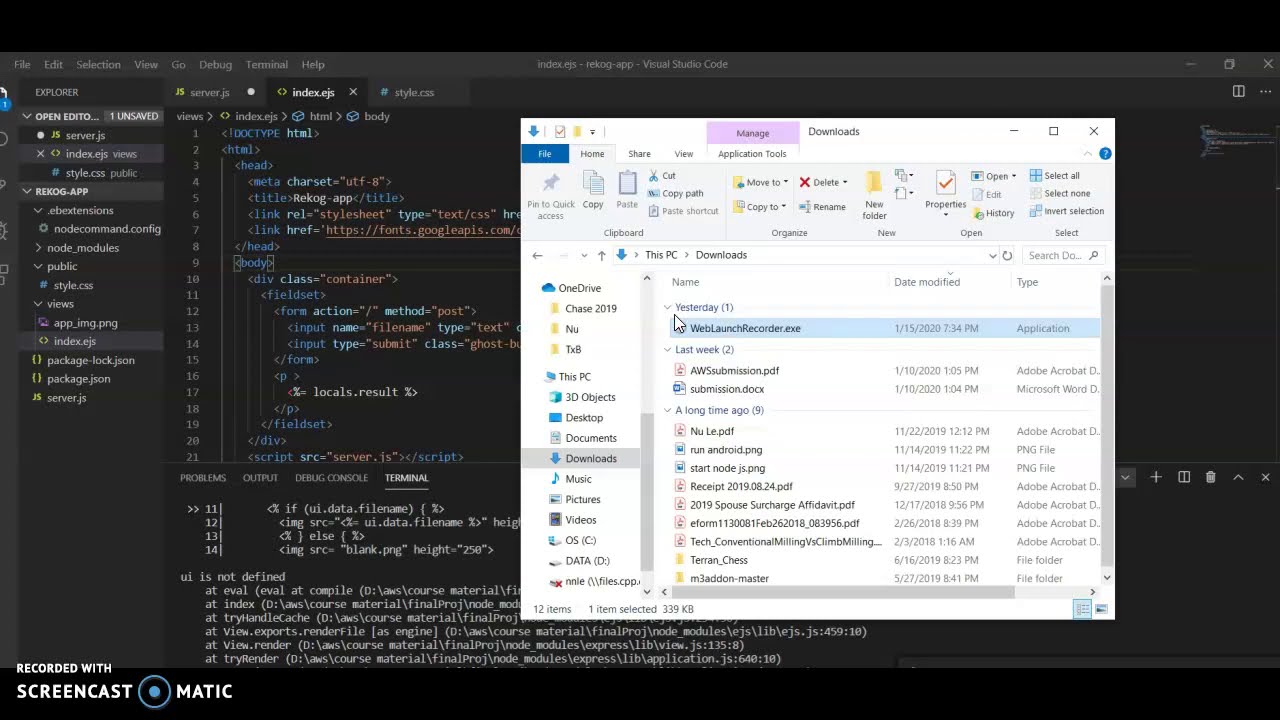The image size is (1280, 720).
Task: Click the Copy icon in Clipboard group
Action: [x=593, y=184]
